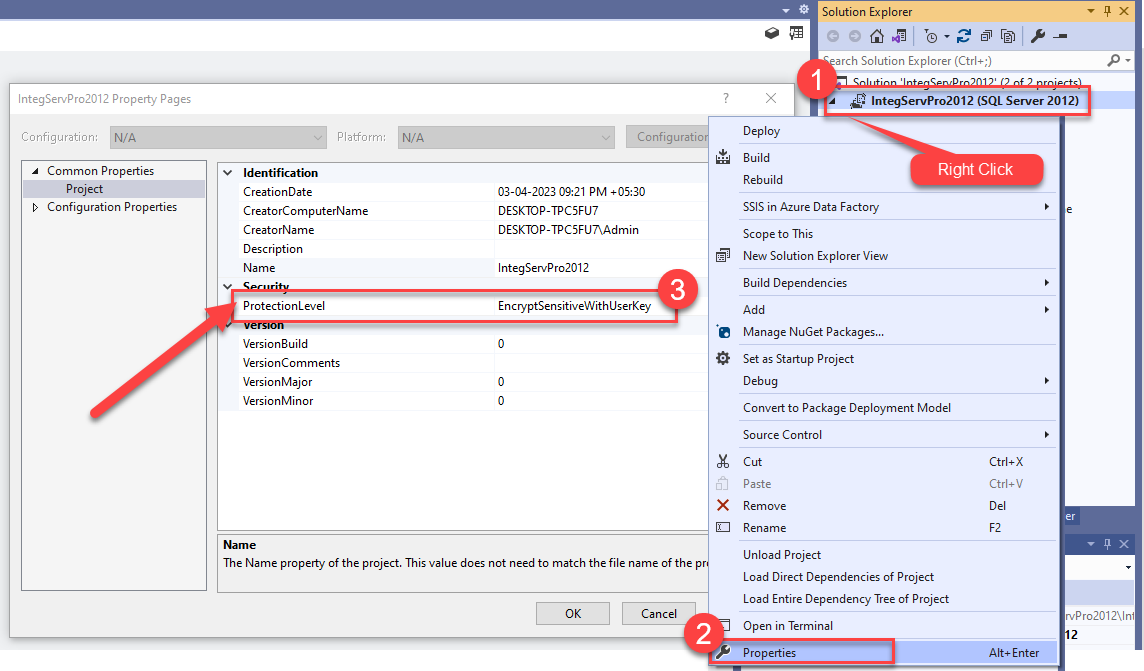This screenshot has width=1144, height=671.
Task: Click the Home icon in Solution Explorer
Action: coord(877,36)
